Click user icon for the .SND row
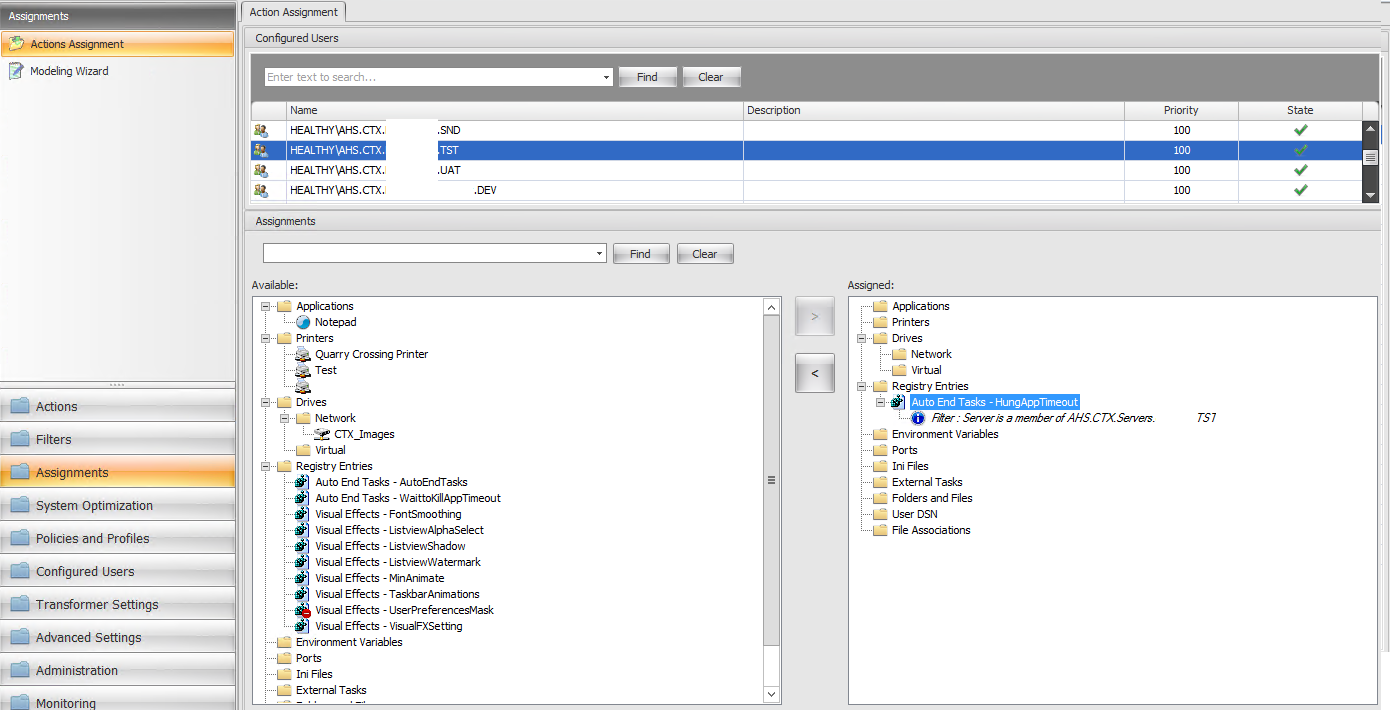 (261, 130)
